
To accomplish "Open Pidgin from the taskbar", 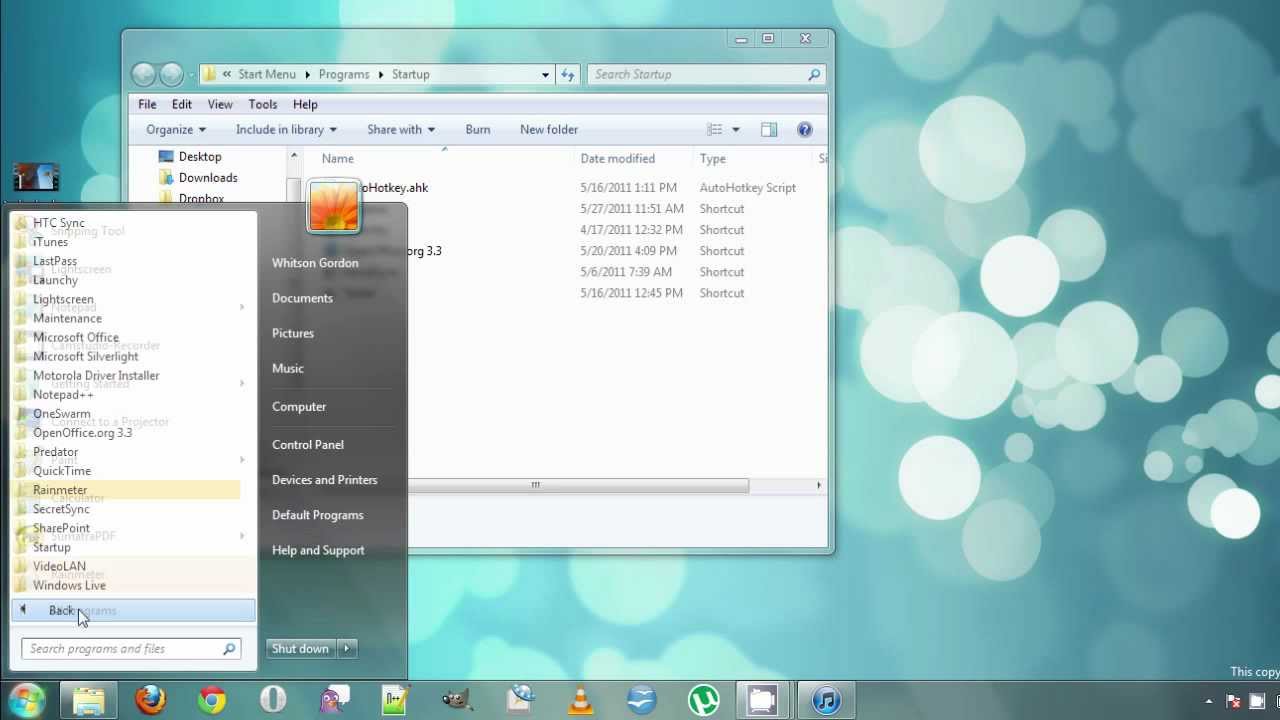I will click(x=335, y=700).
